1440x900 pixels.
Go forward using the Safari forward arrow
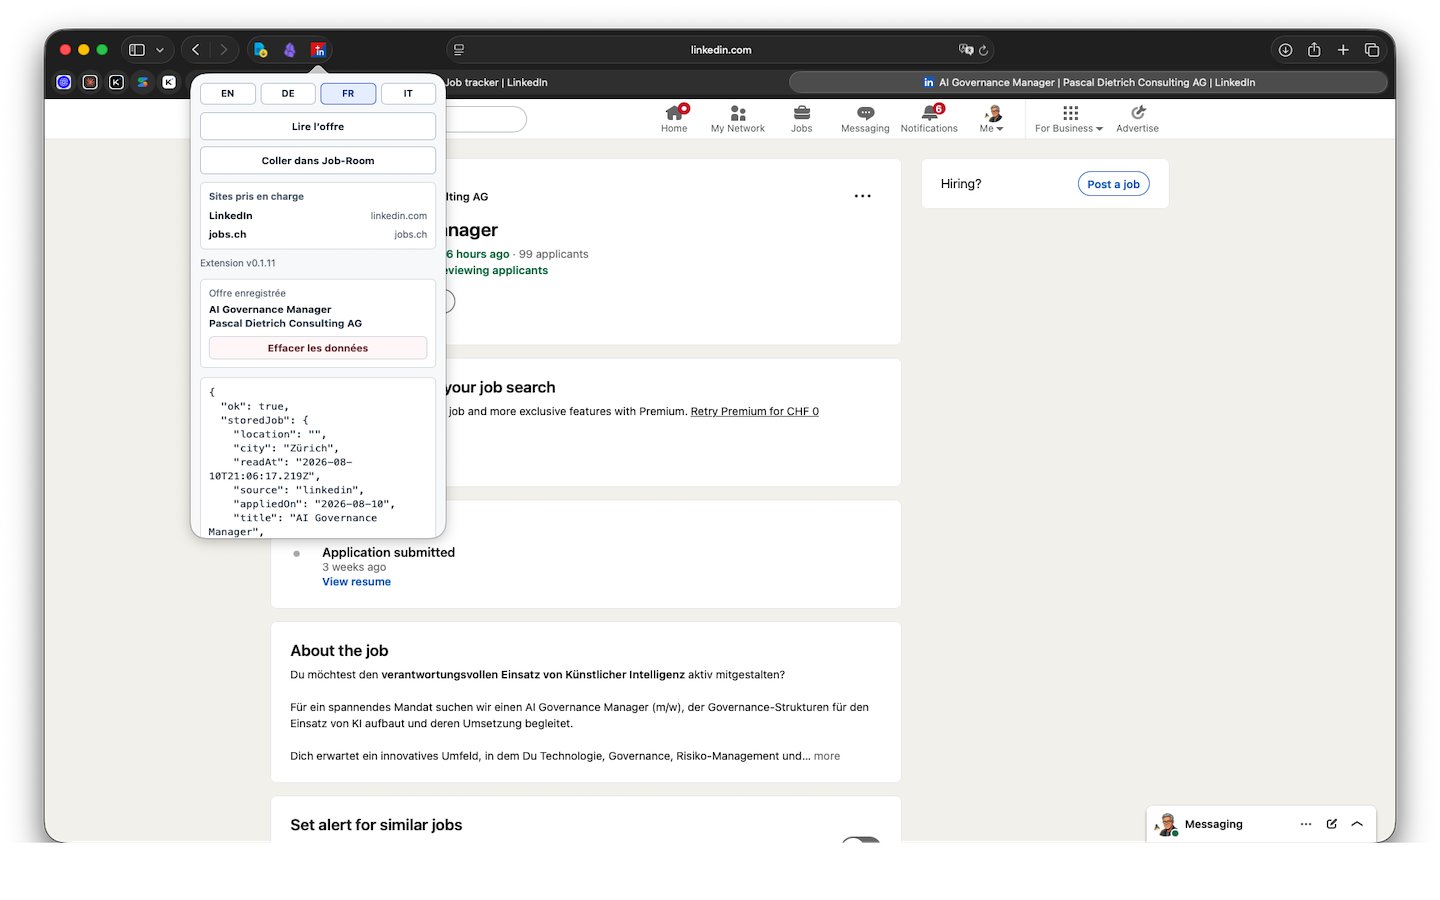click(224, 50)
